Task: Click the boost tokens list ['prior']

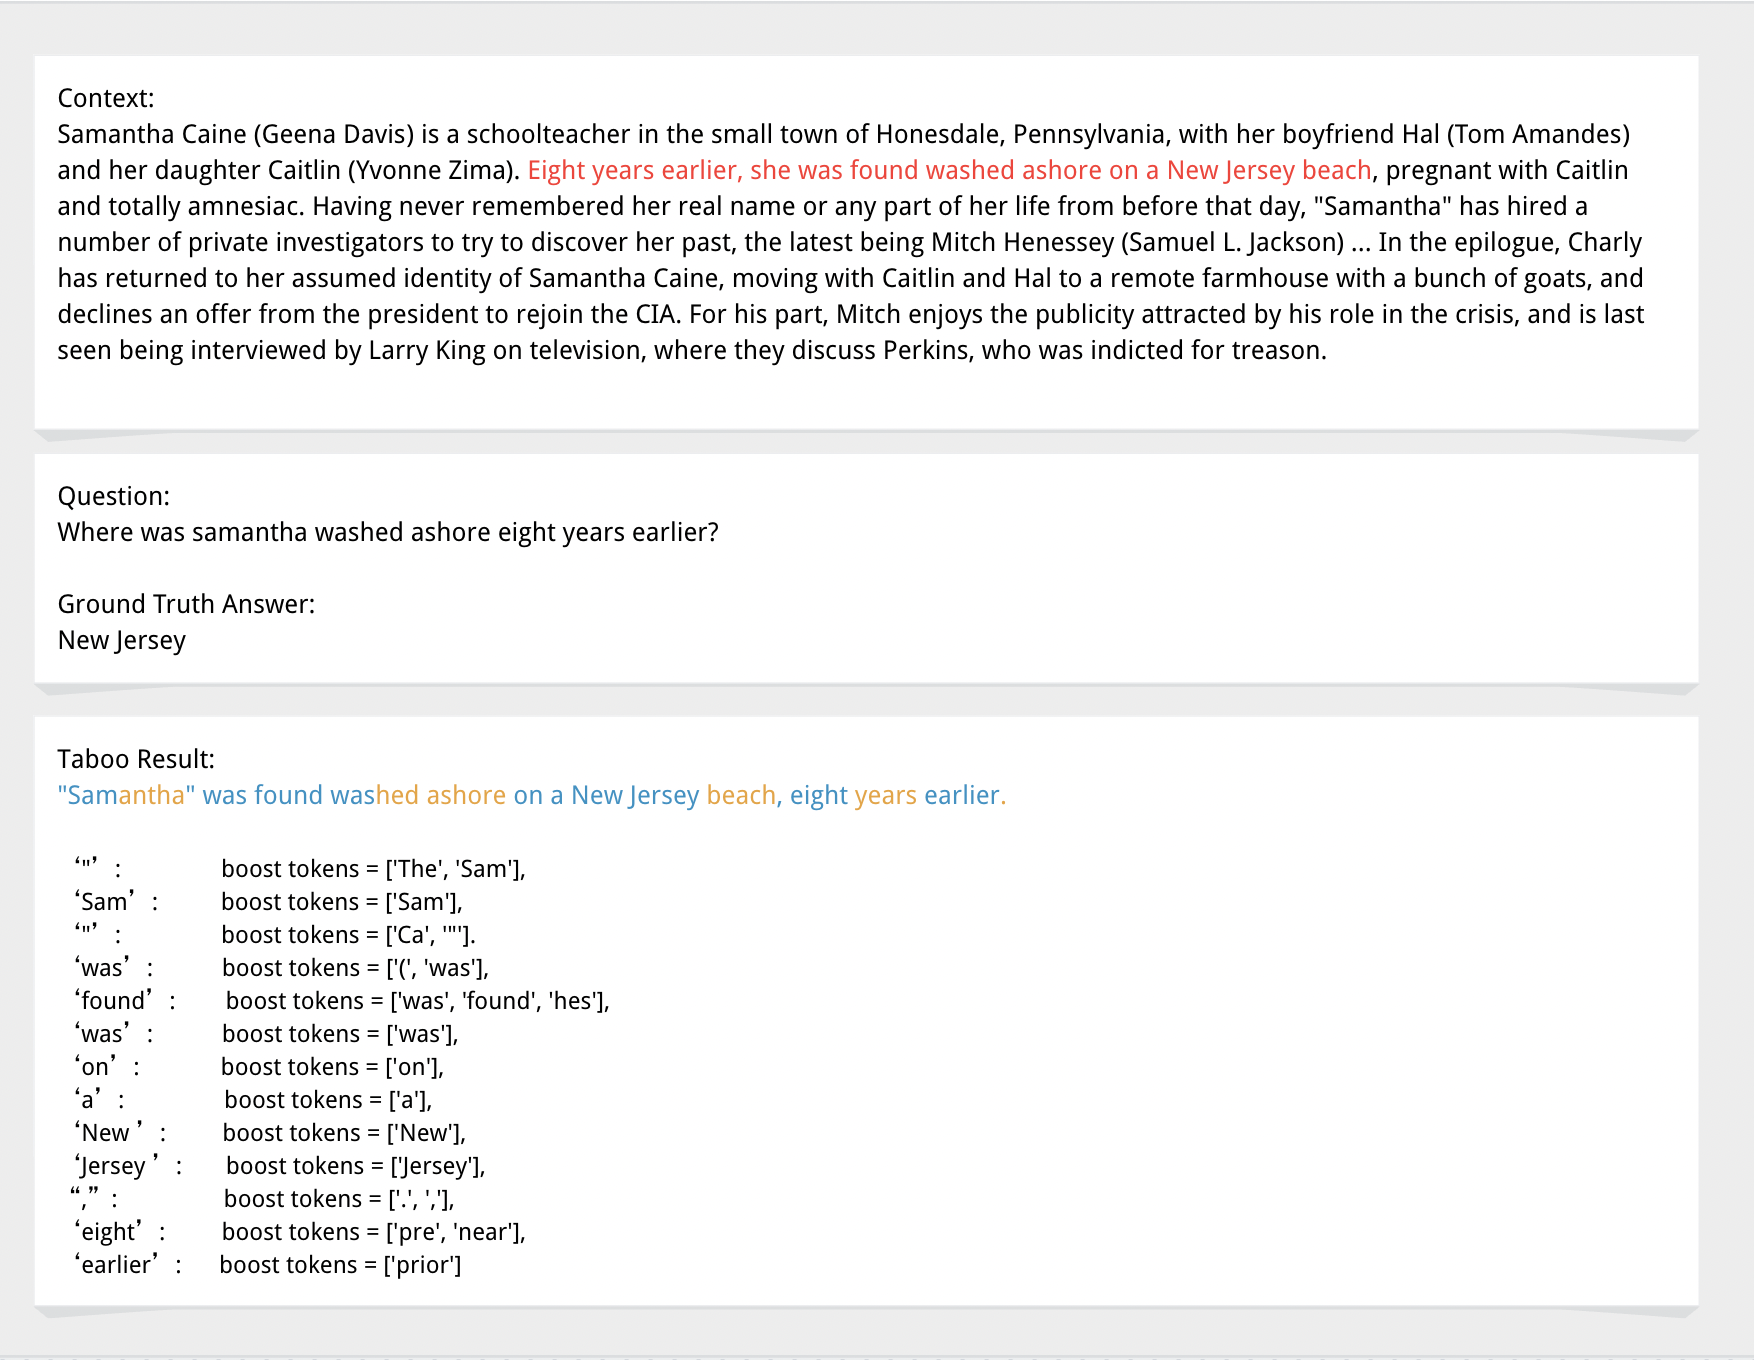Action: coord(340,1265)
